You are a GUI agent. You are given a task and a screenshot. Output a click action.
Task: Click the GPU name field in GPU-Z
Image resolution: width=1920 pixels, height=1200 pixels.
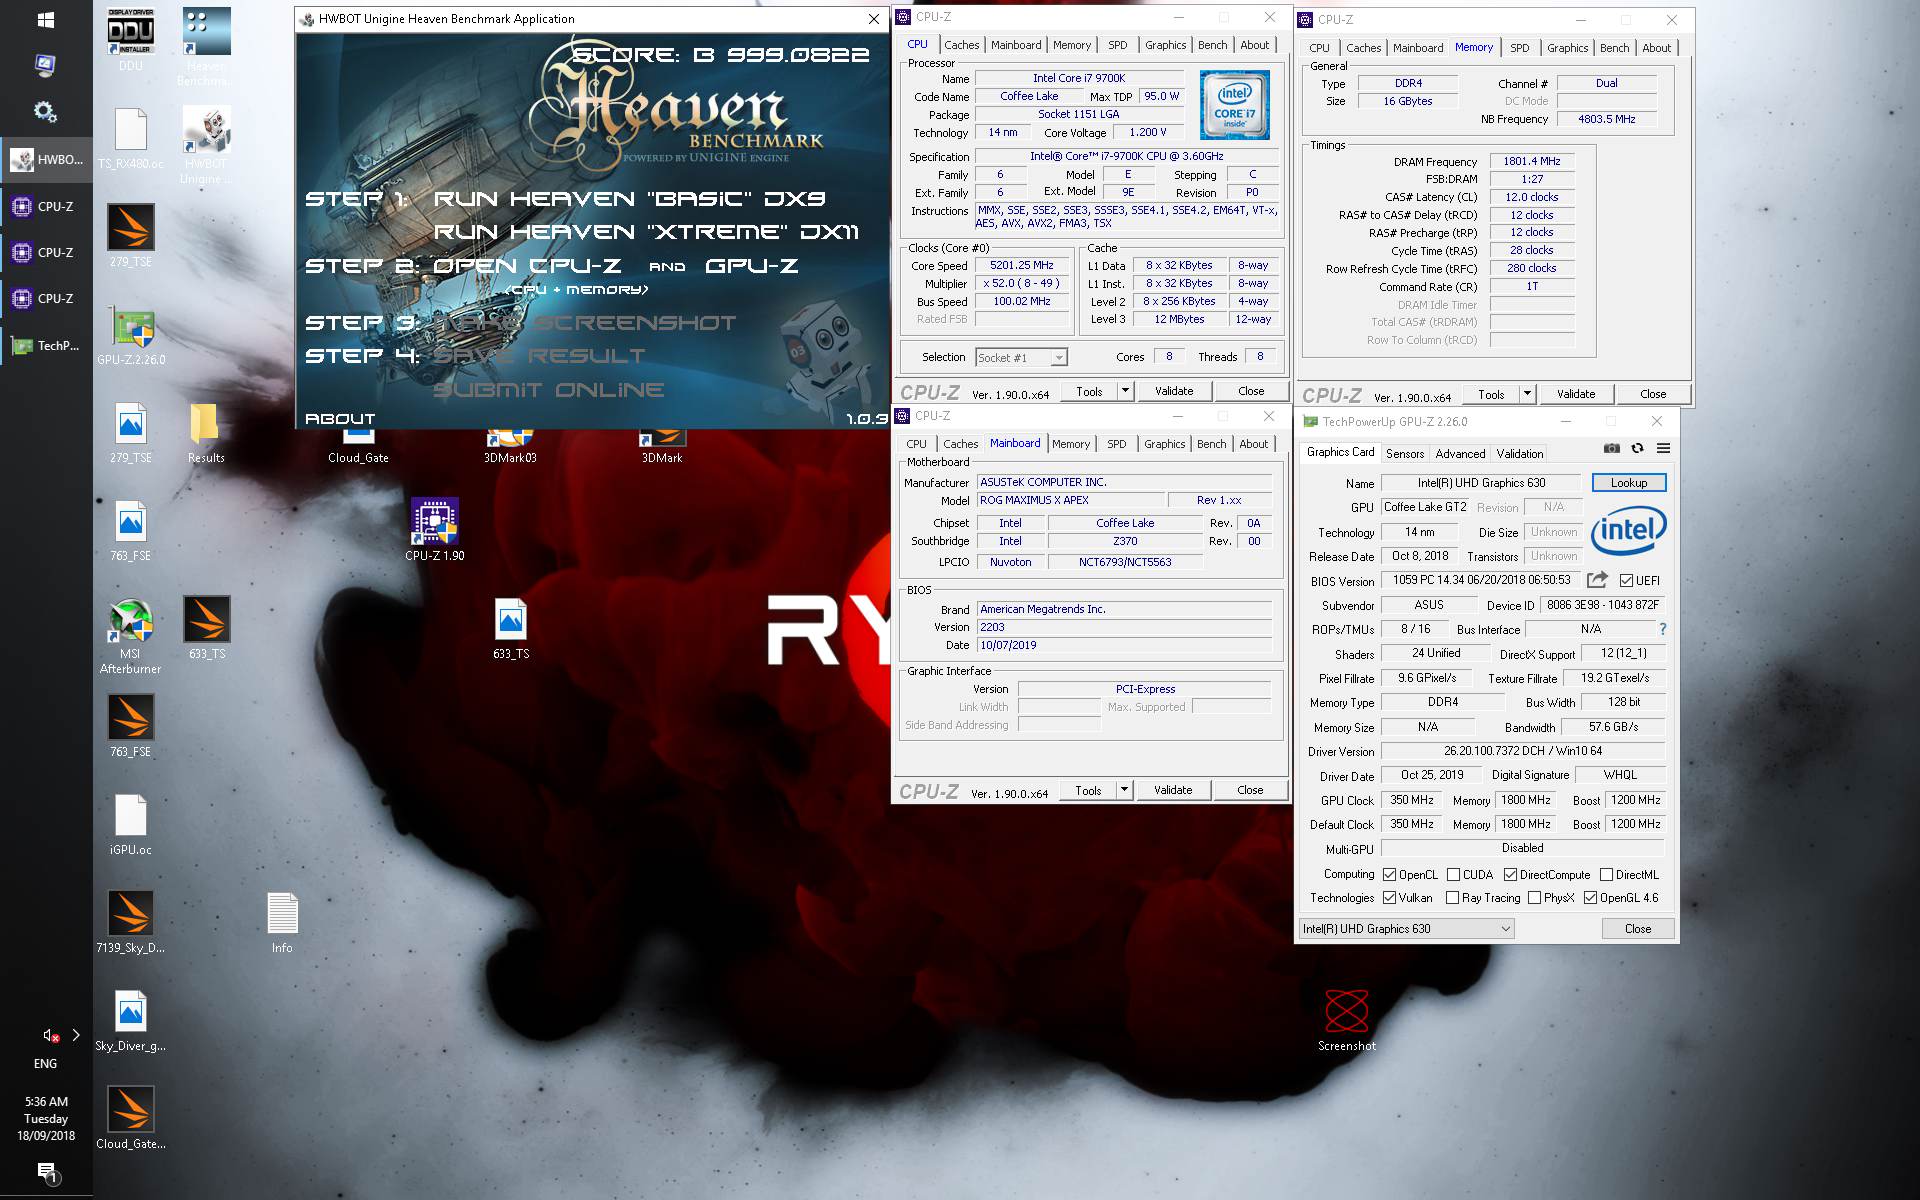1481,483
